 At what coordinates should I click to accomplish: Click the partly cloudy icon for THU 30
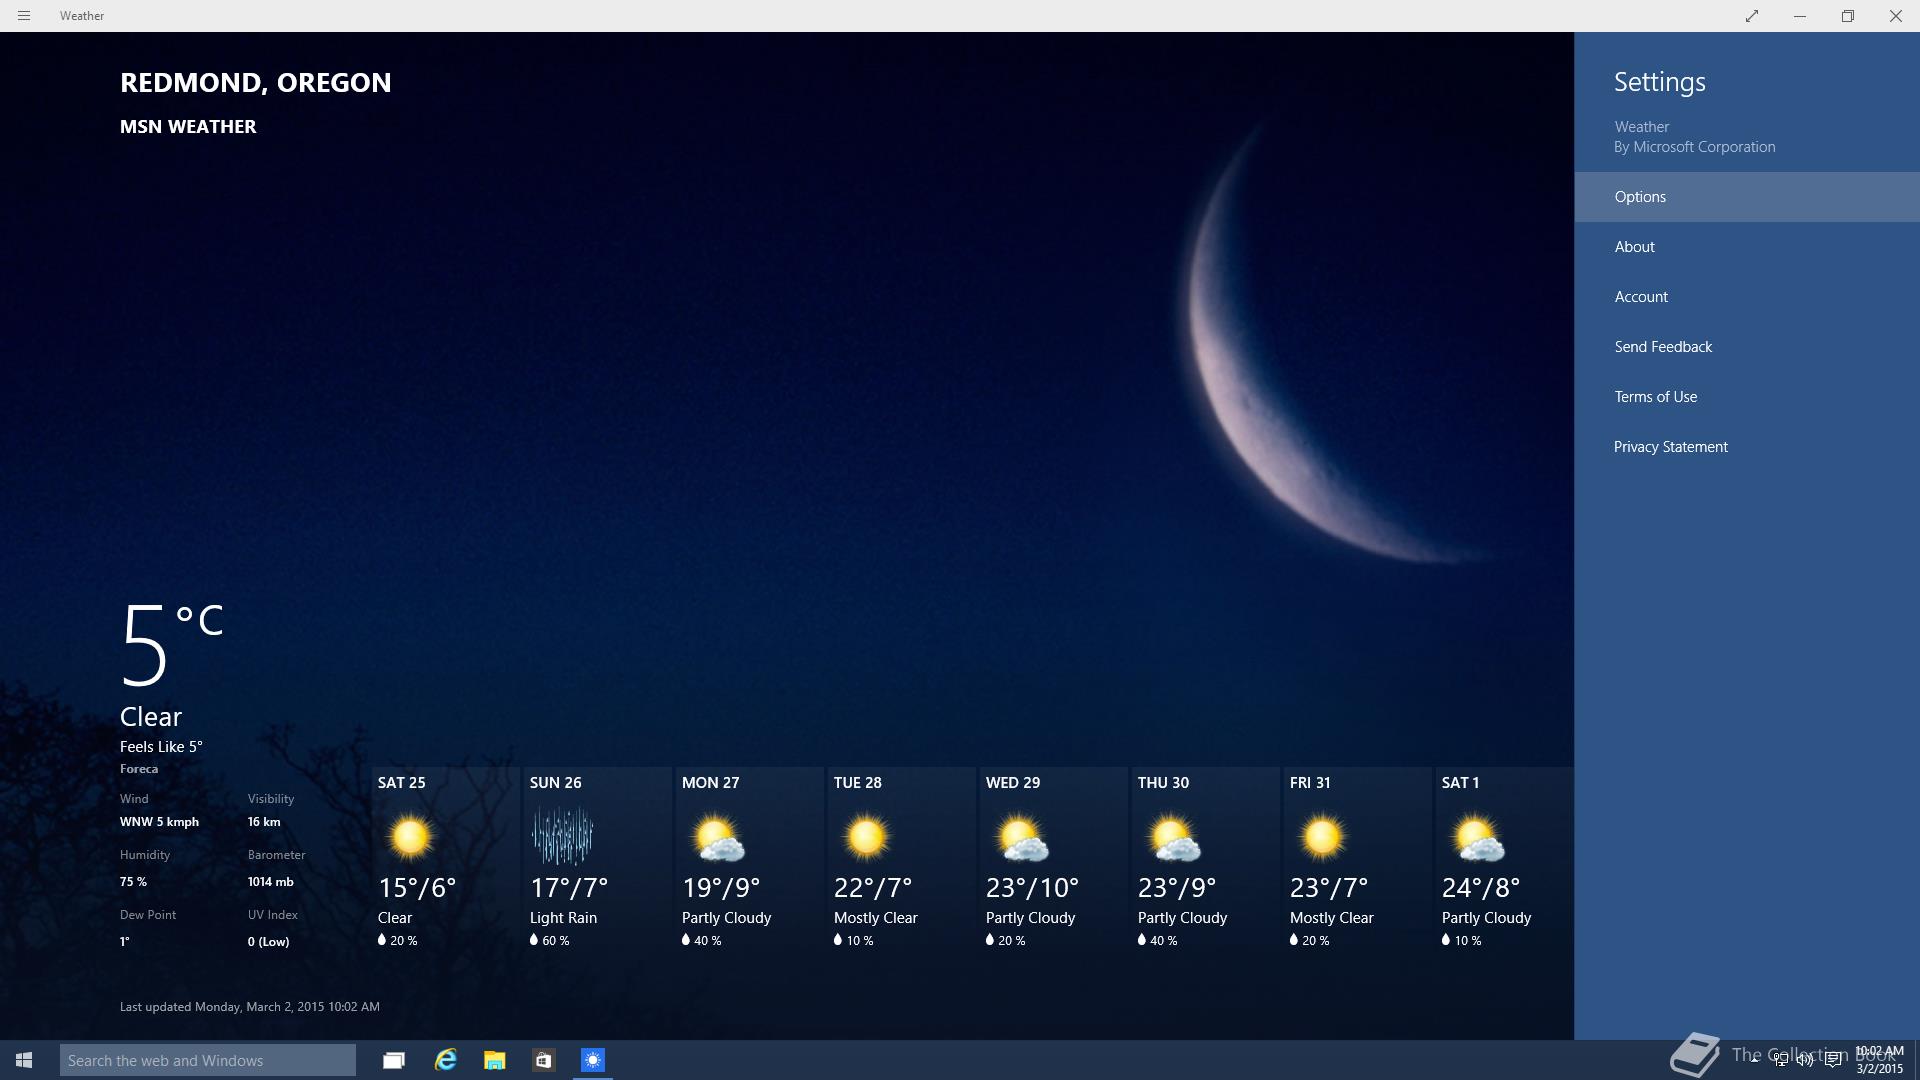click(x=1174, y=839)
